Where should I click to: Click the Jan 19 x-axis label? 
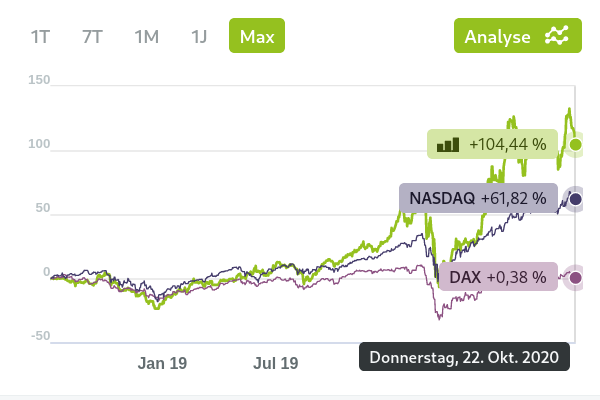pos(162,363)
